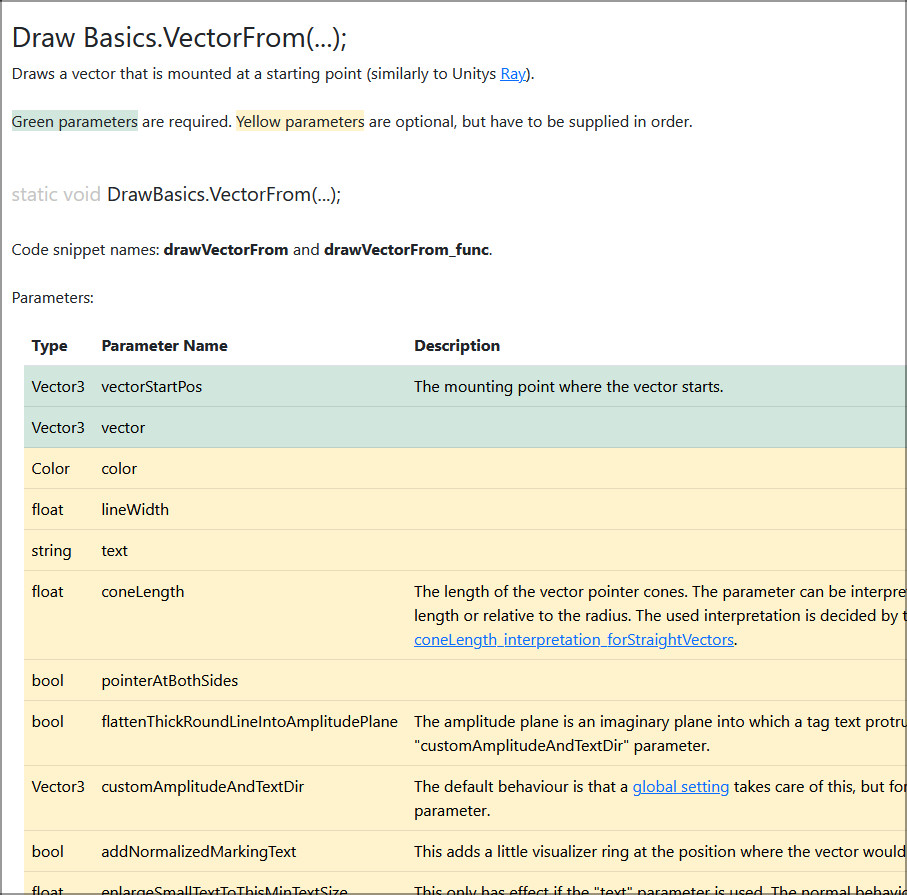Select the vectorStartPos parameter name
The height and width of the screenshot is (895, 907).
(x=151, y=387)
